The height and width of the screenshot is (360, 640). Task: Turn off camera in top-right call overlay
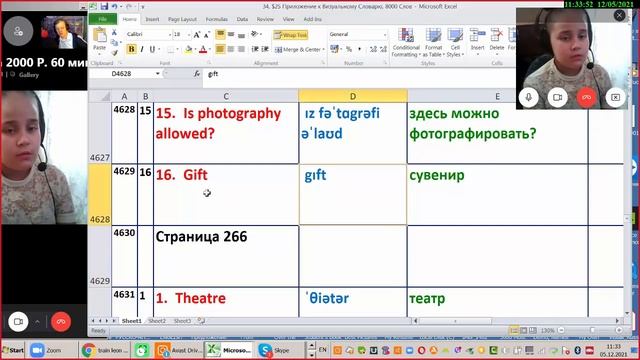pyautogui.click(x=558, y=98)
